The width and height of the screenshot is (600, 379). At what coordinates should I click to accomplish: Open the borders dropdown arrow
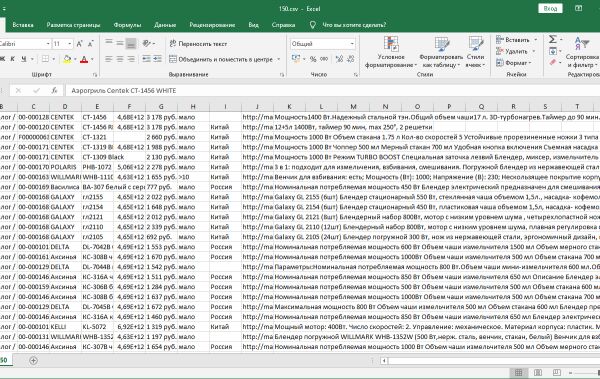coord(54,59)
